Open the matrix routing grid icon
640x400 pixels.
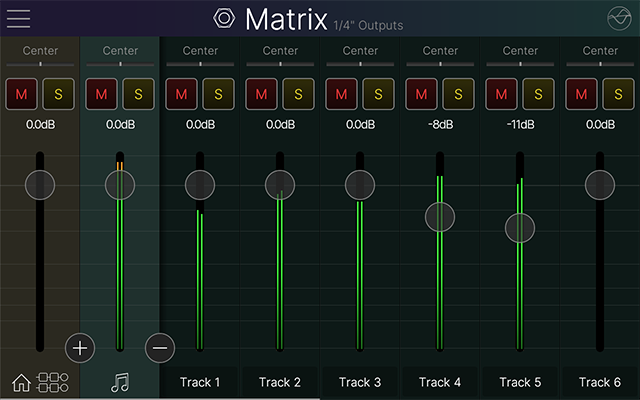click(x=52, y=382)
